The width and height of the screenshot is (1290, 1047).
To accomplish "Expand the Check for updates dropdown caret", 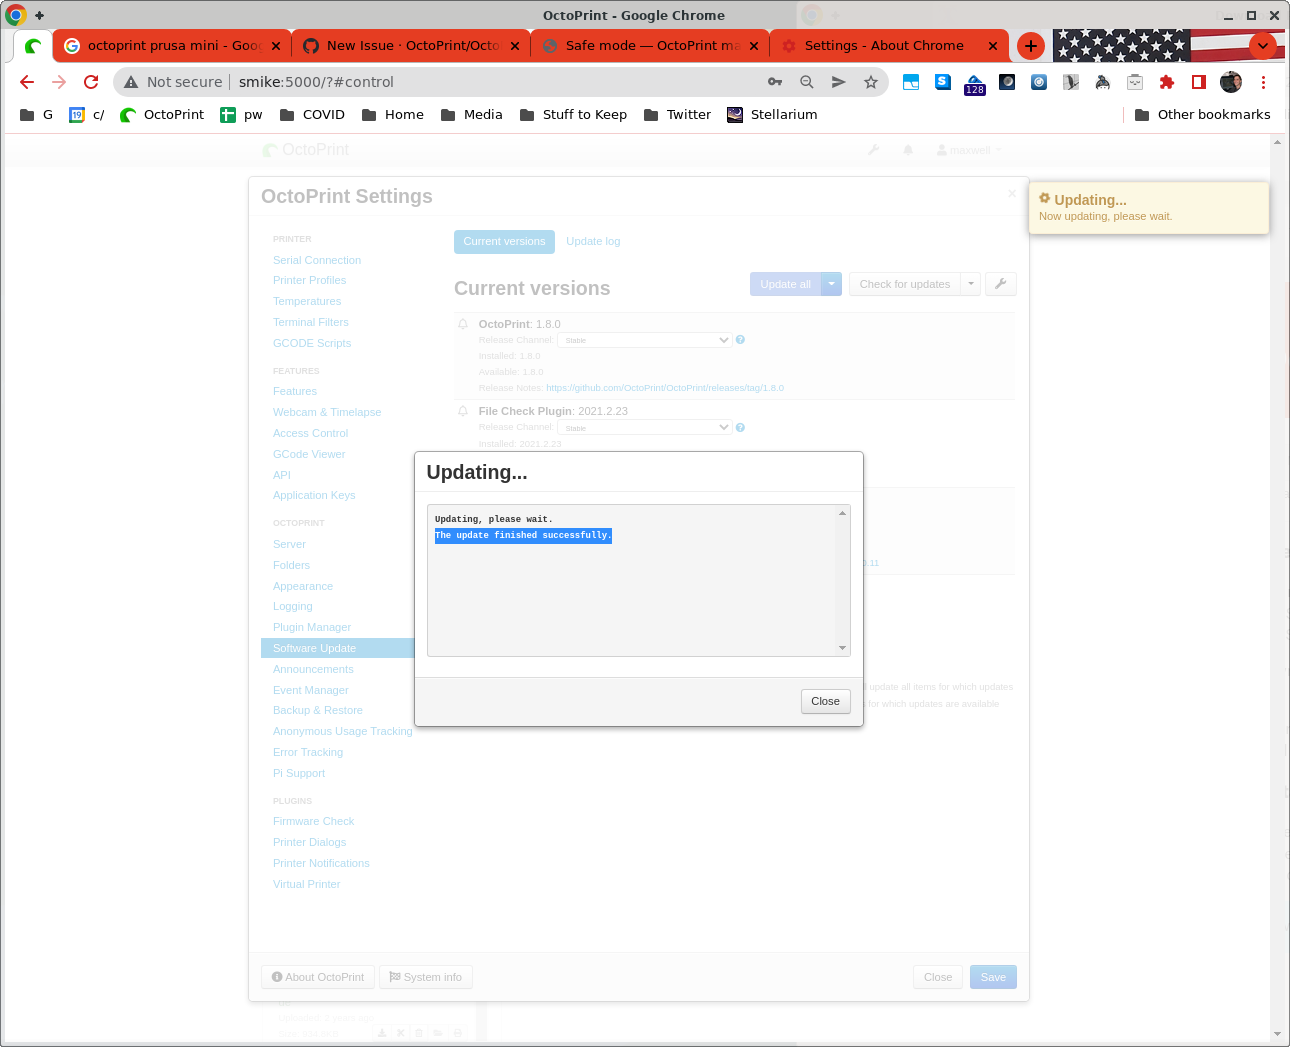I will pyautogui.click(x=971, y=284).
